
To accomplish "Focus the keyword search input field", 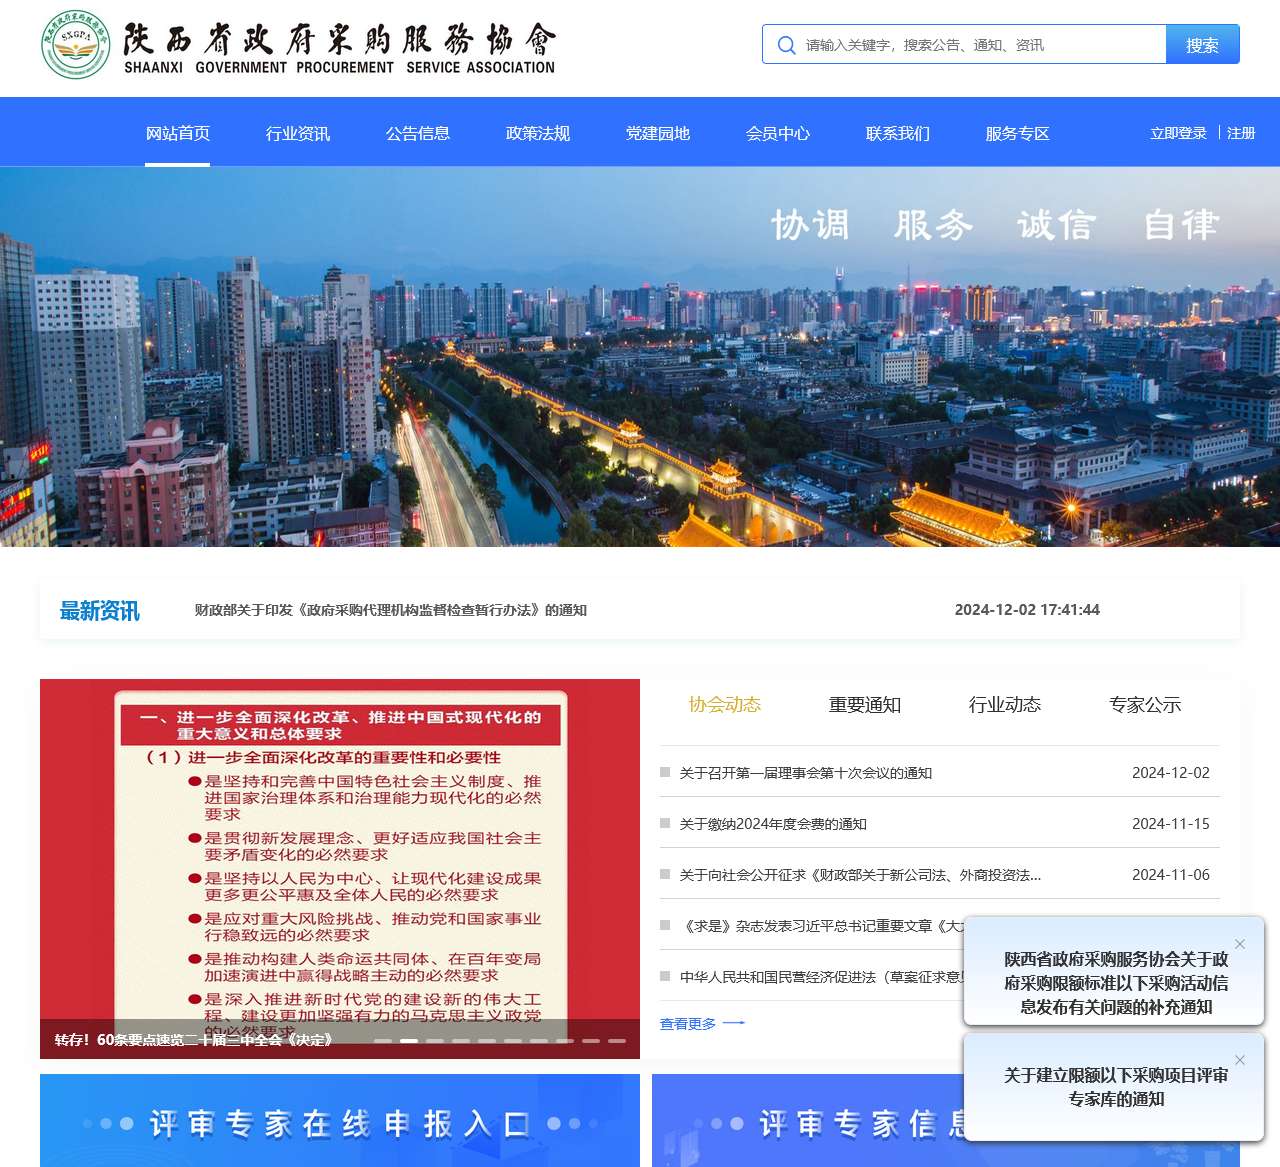I will (x=983, y=45).
